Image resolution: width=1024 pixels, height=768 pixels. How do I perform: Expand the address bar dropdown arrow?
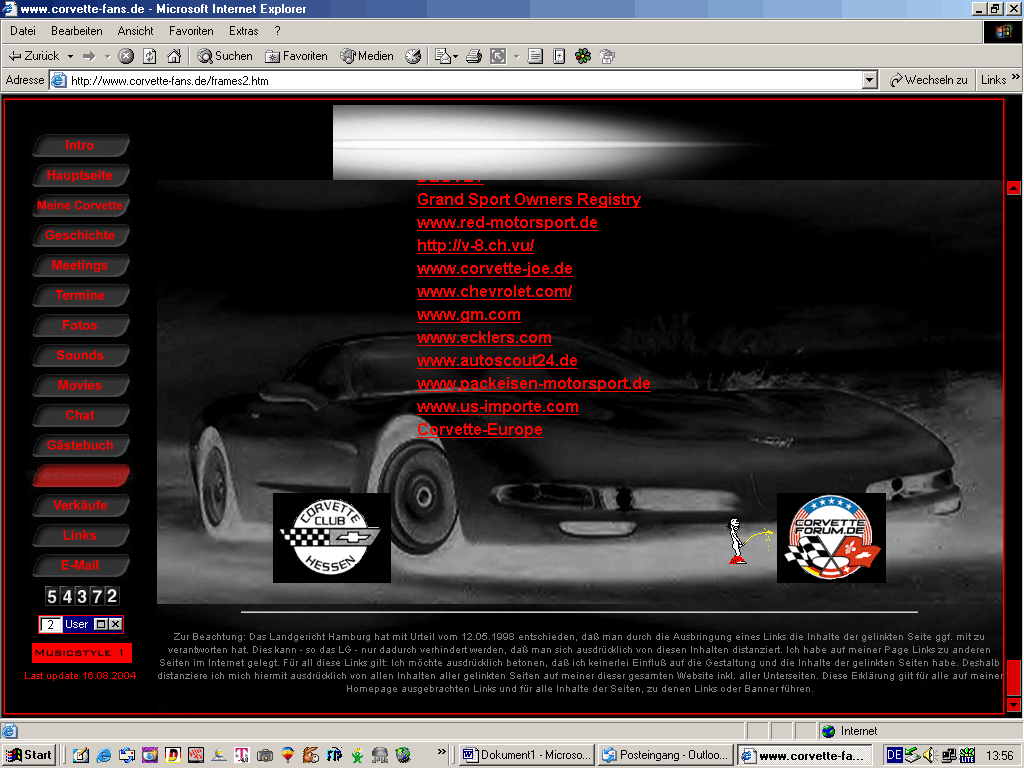pos(869,80)
